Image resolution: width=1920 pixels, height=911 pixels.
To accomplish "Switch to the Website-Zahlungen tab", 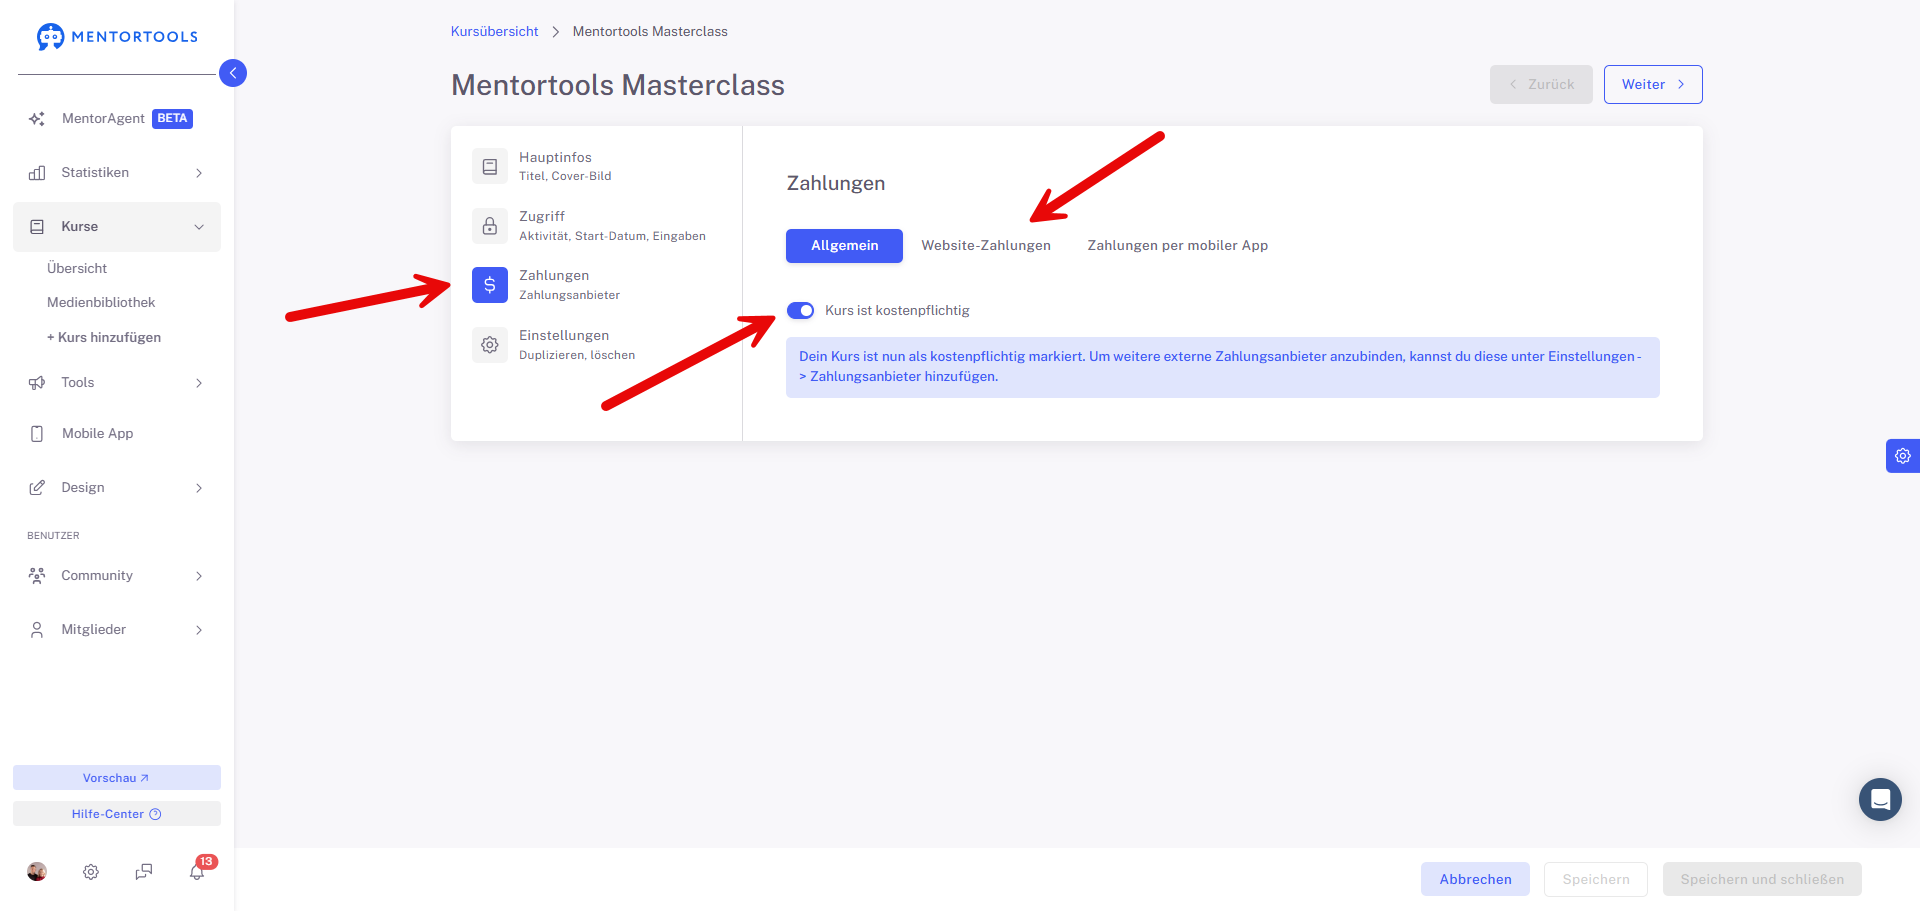I will pyautogui.click(x=986, y=246).
